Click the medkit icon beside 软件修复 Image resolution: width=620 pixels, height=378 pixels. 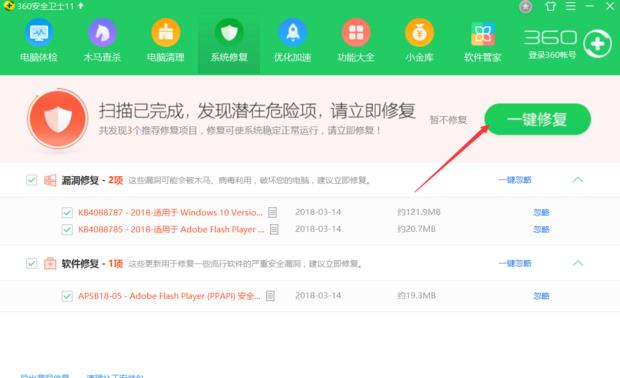click(x=50, y=263)
